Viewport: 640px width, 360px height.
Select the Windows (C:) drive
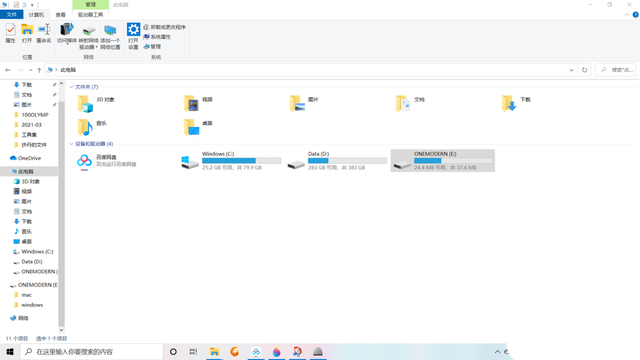[231, 160]
